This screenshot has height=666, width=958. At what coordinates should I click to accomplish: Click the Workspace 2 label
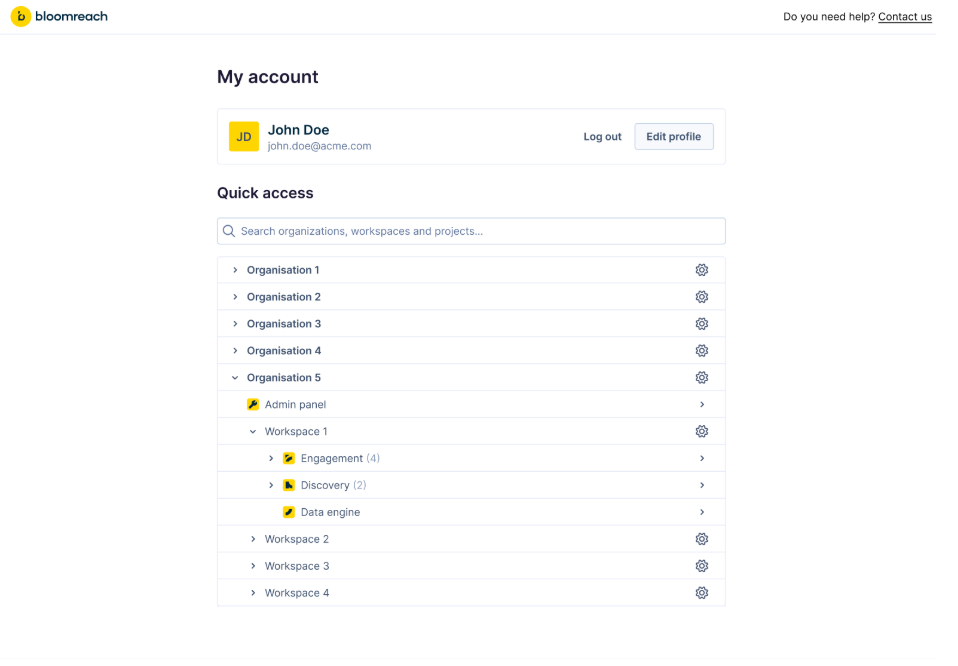(296, 539)
